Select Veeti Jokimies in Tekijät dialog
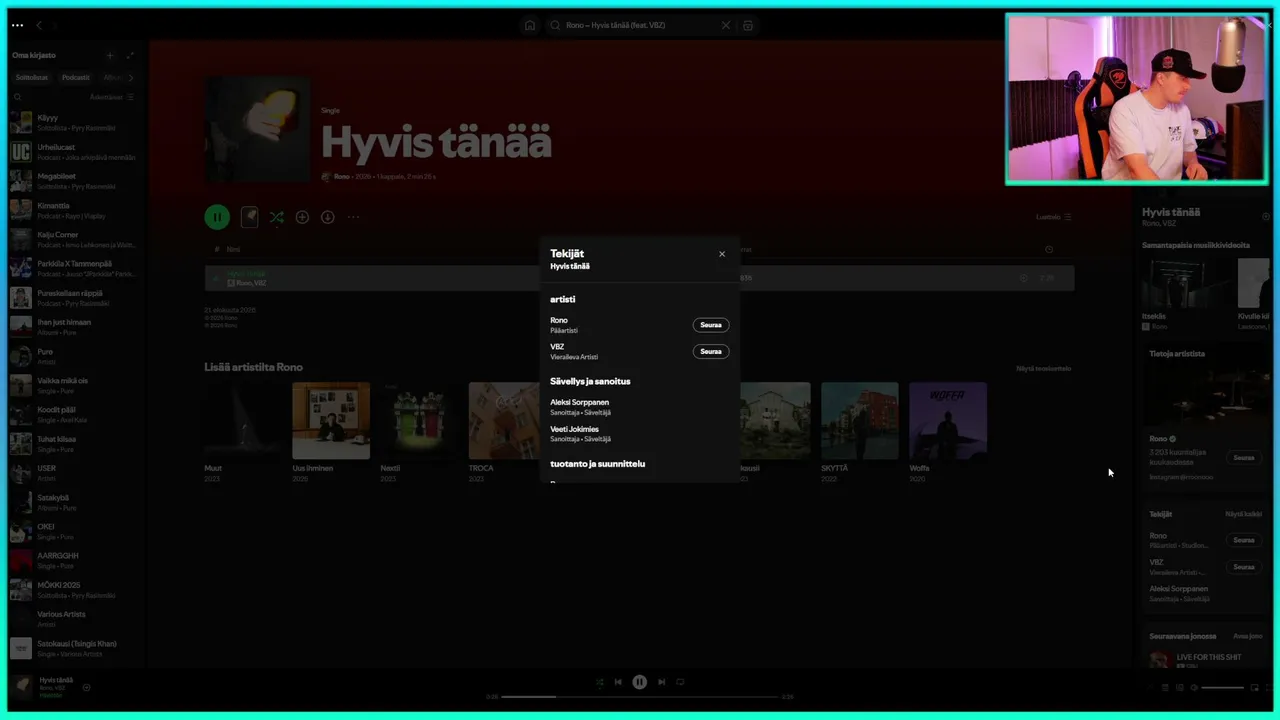The image size is (1280, 720). 574,429
